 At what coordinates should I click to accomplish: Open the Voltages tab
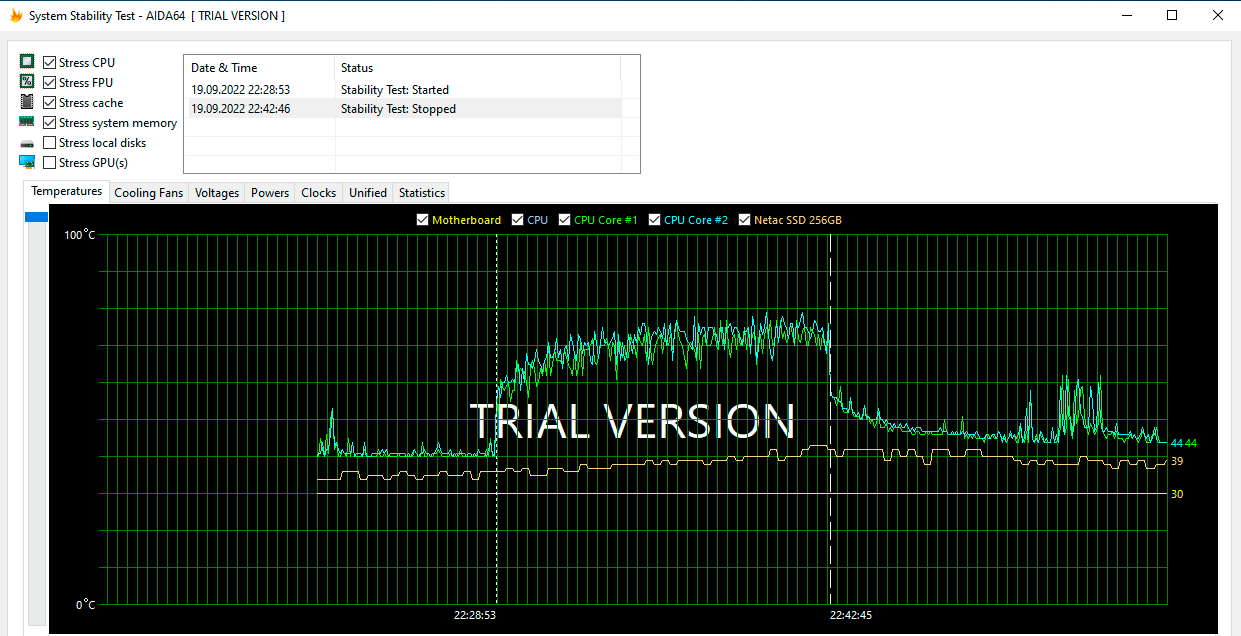click(x=217, y=193)
